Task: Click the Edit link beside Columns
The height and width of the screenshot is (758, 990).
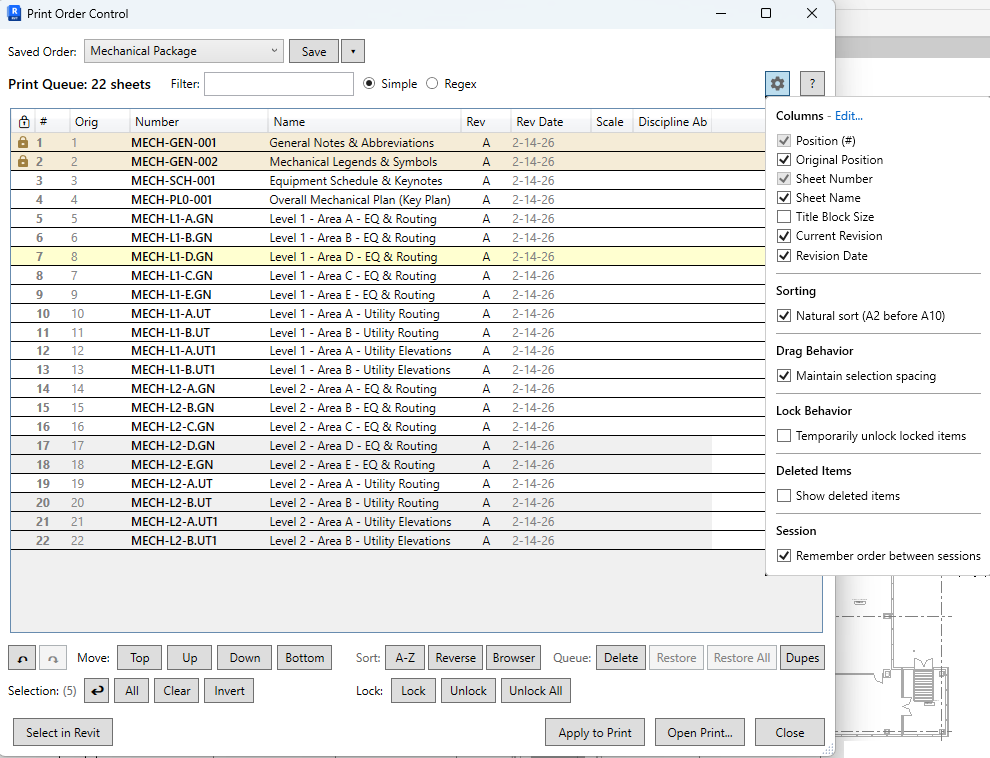Action: point(848,116)
